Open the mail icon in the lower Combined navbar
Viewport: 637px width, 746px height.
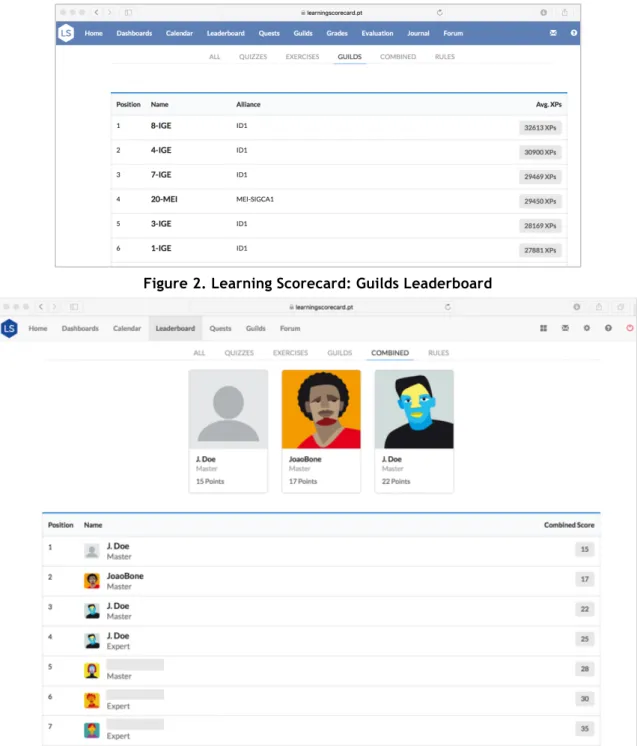(565, 328)
